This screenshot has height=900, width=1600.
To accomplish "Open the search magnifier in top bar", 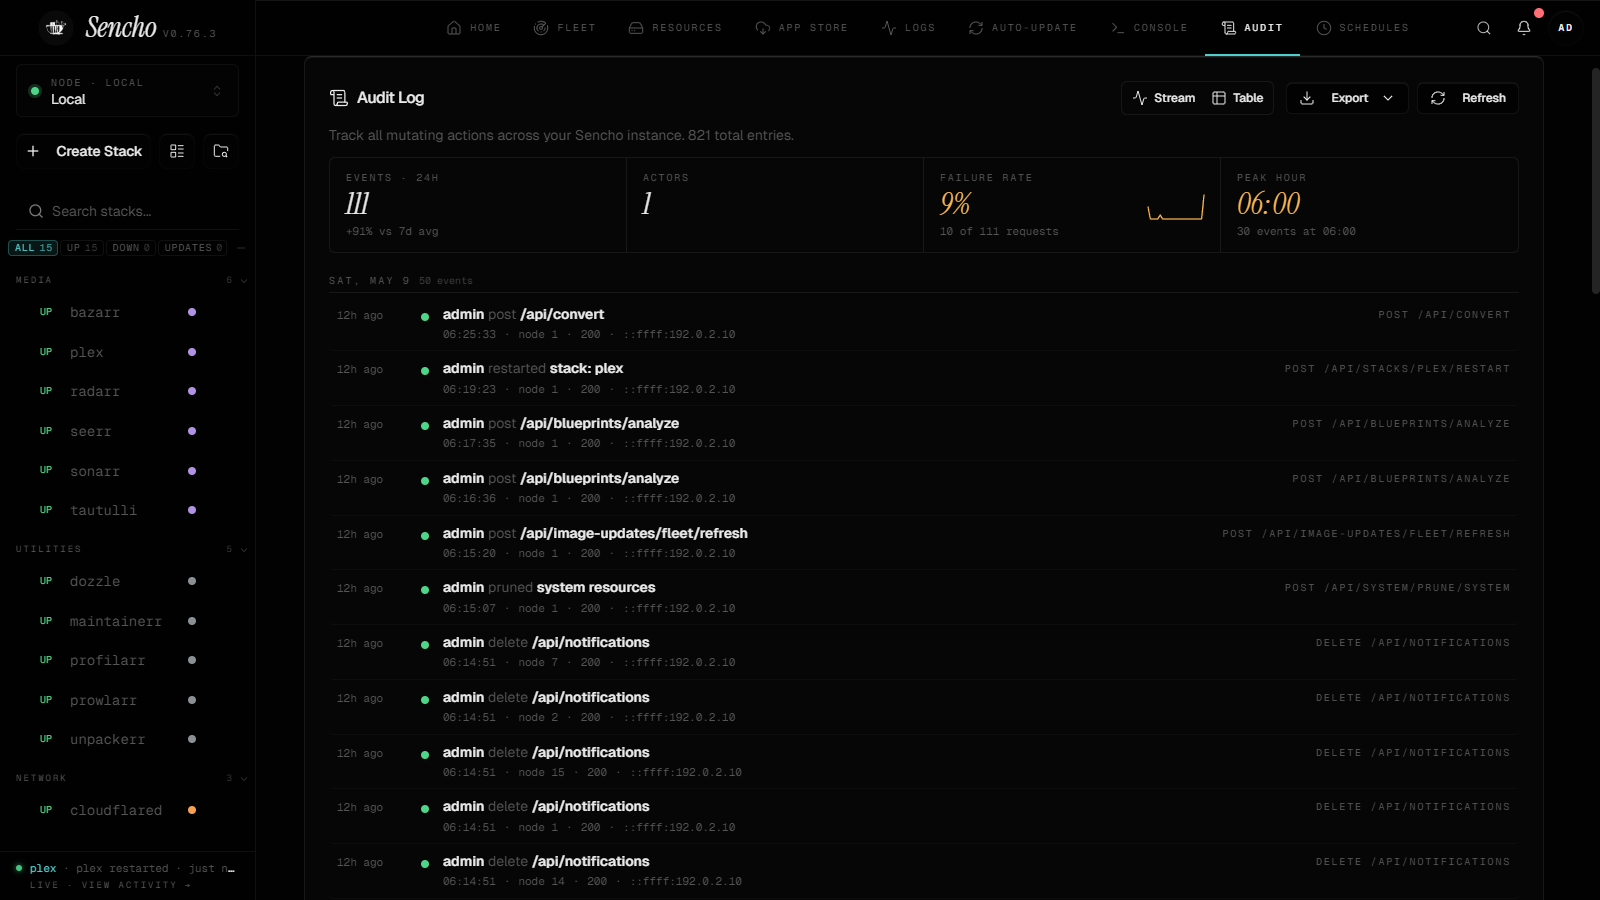I will coord(1484,28).
